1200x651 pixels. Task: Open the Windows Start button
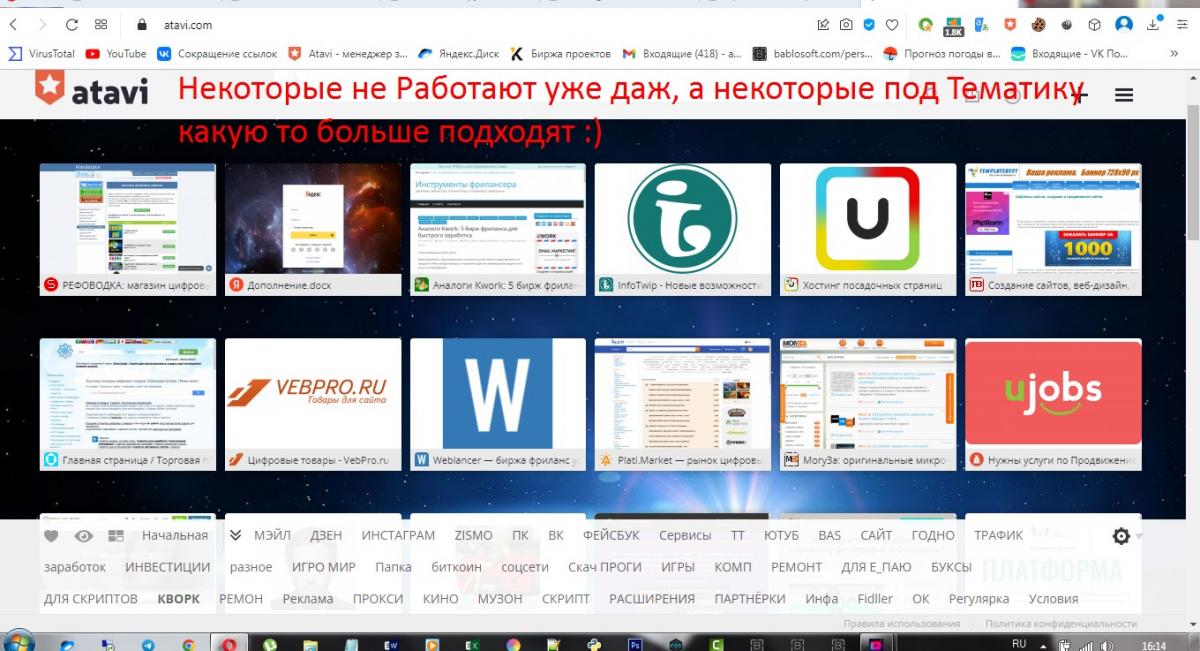(x=21, y=640)
